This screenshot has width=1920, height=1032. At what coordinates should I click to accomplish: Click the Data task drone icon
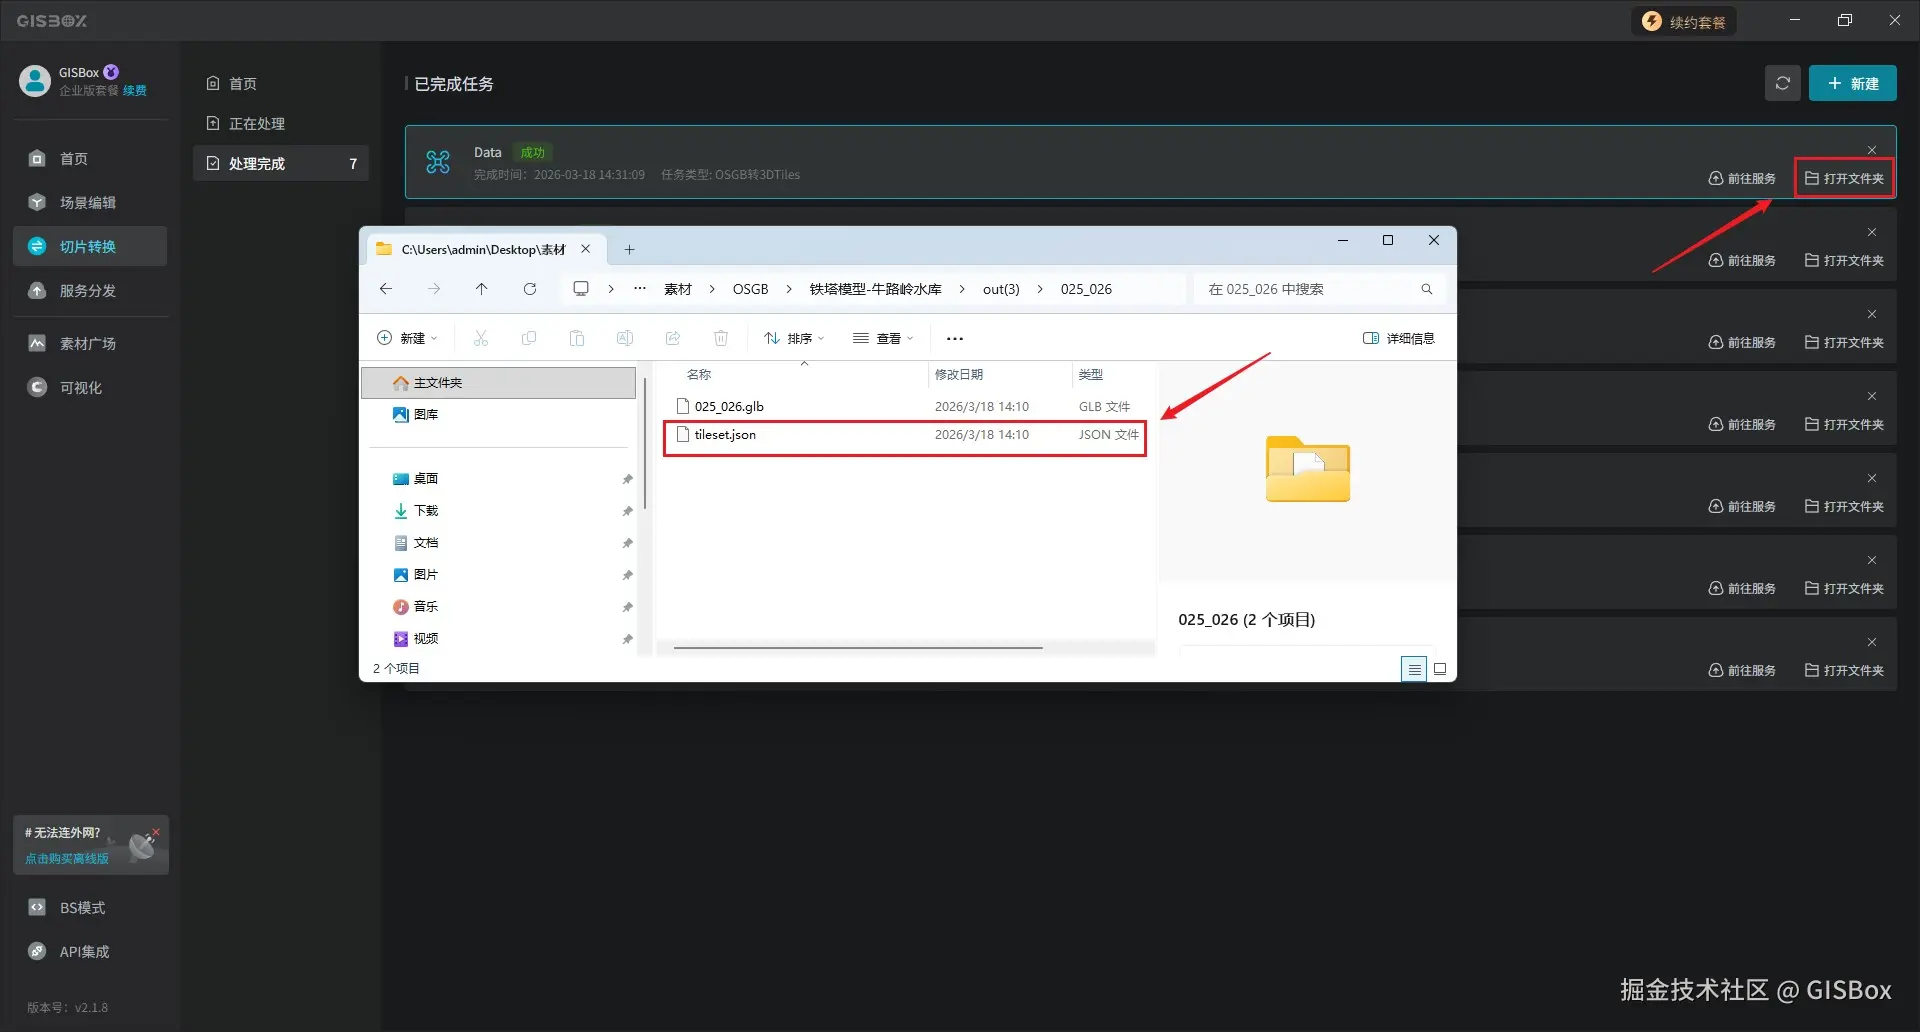click(x=438, y=162)
